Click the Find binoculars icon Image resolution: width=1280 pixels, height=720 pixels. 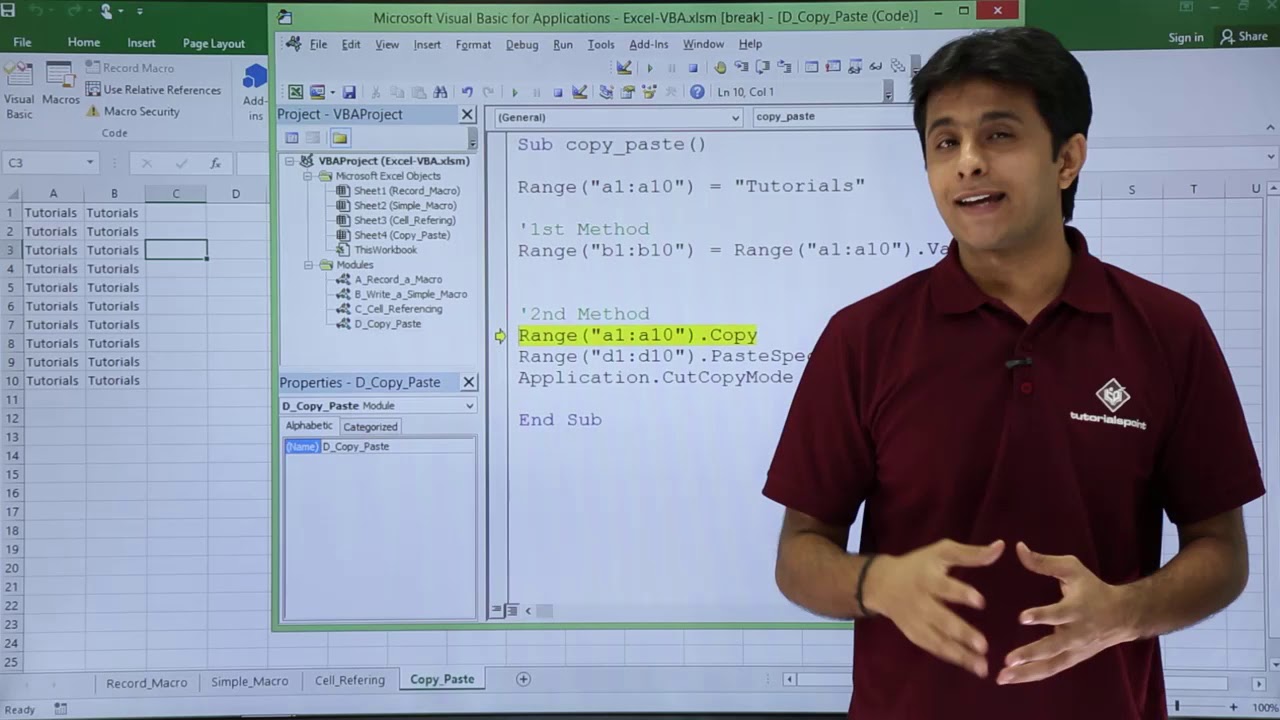click(440, 92)
